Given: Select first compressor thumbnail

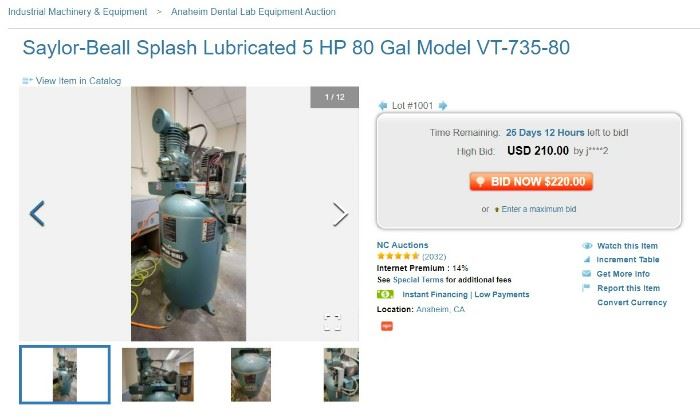Looking at the screenshot, I should (x=65, y=375).
